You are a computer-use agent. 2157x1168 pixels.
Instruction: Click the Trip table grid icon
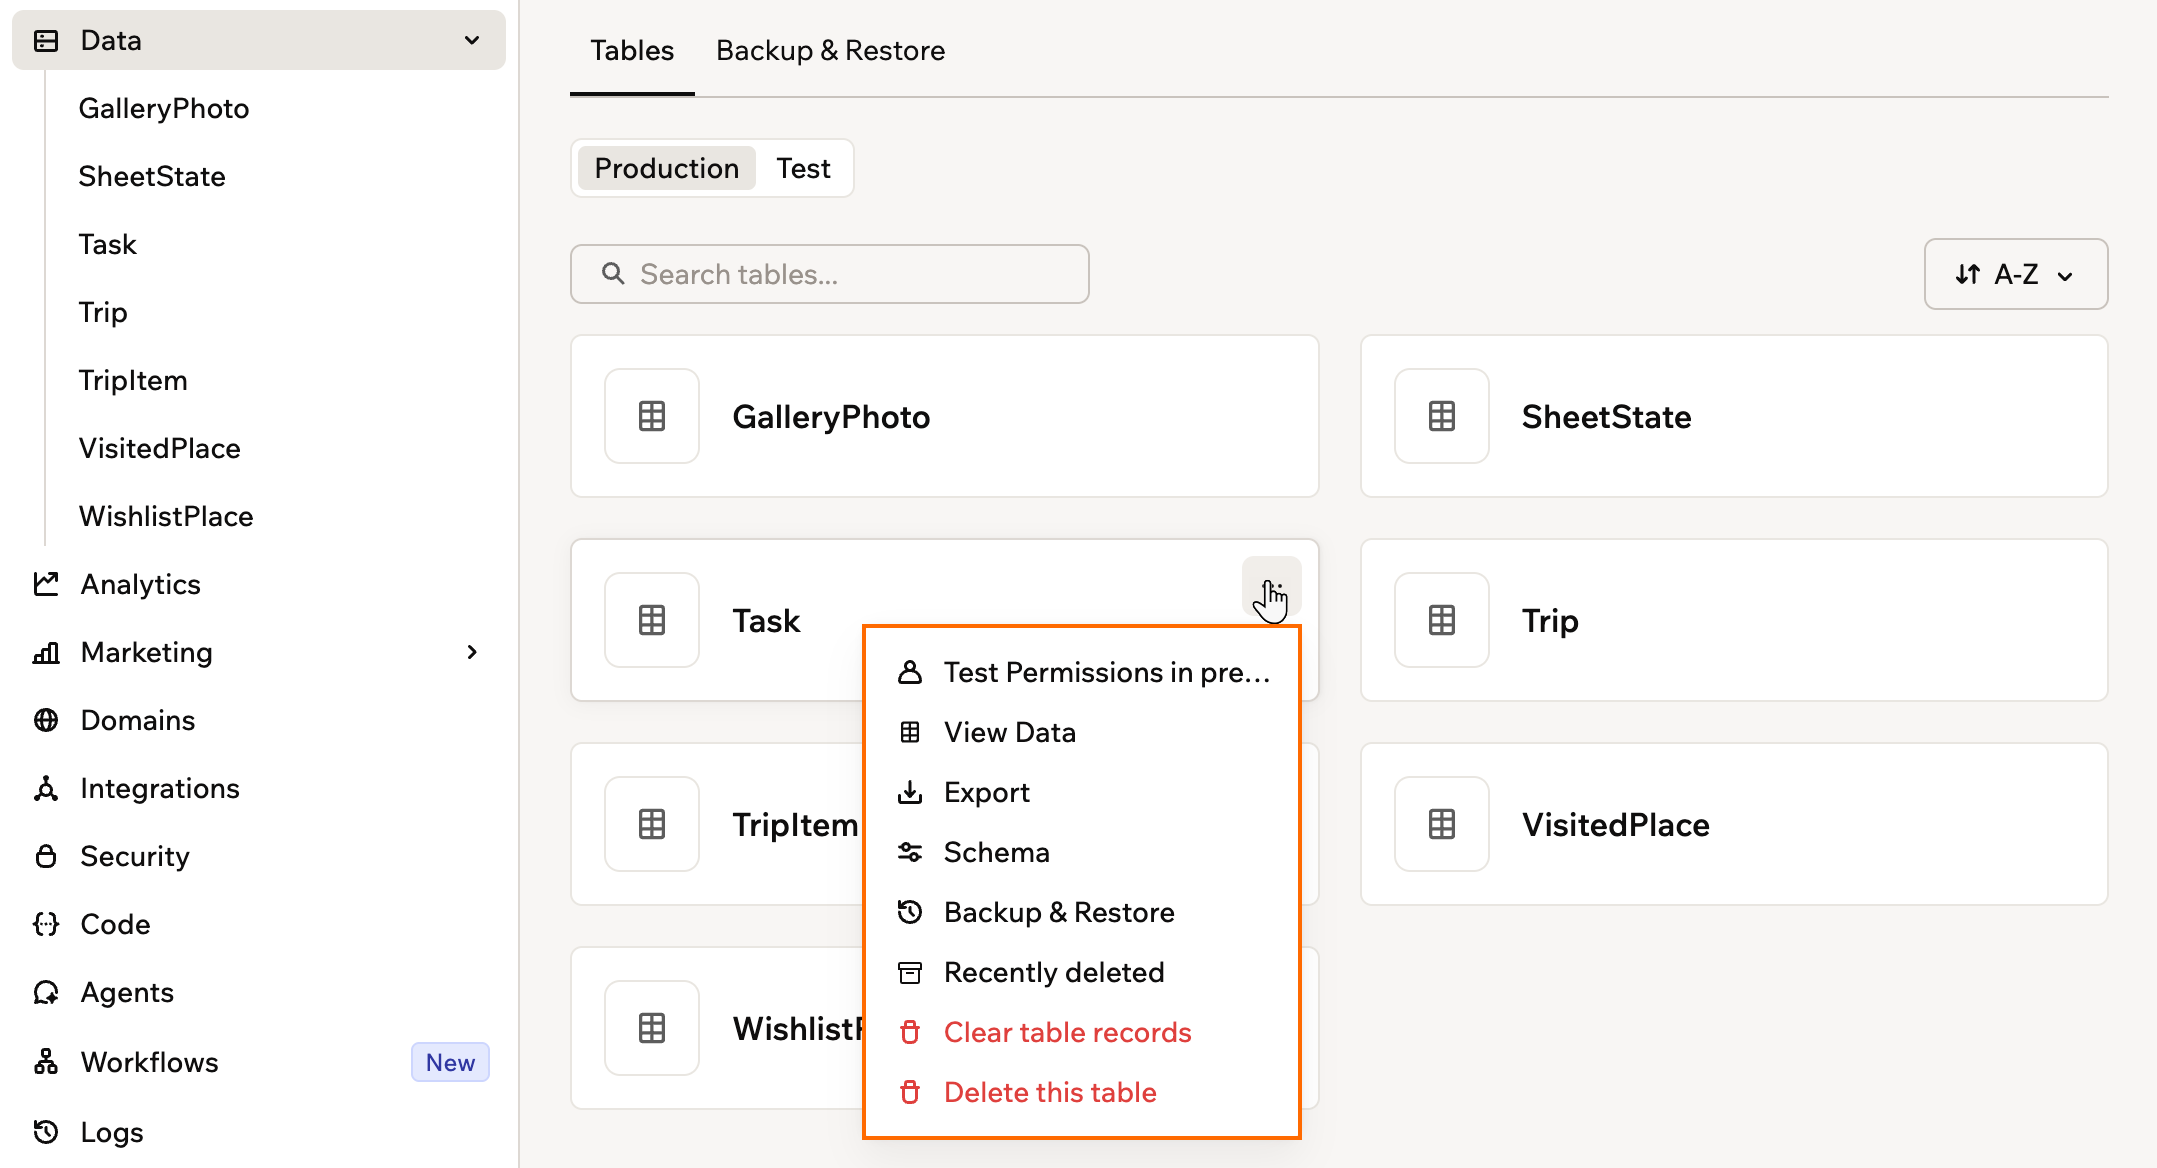[x=1442, y=620]
